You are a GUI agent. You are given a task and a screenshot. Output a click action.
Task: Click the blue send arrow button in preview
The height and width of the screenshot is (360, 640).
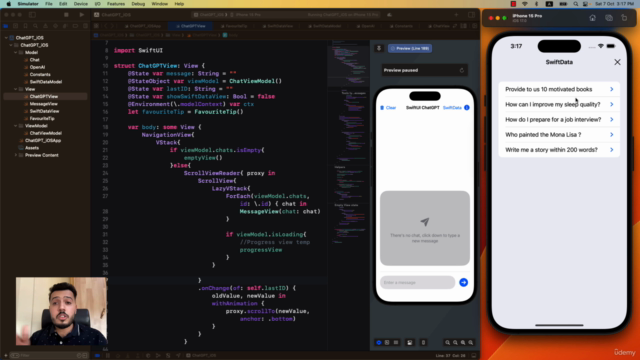464,282
